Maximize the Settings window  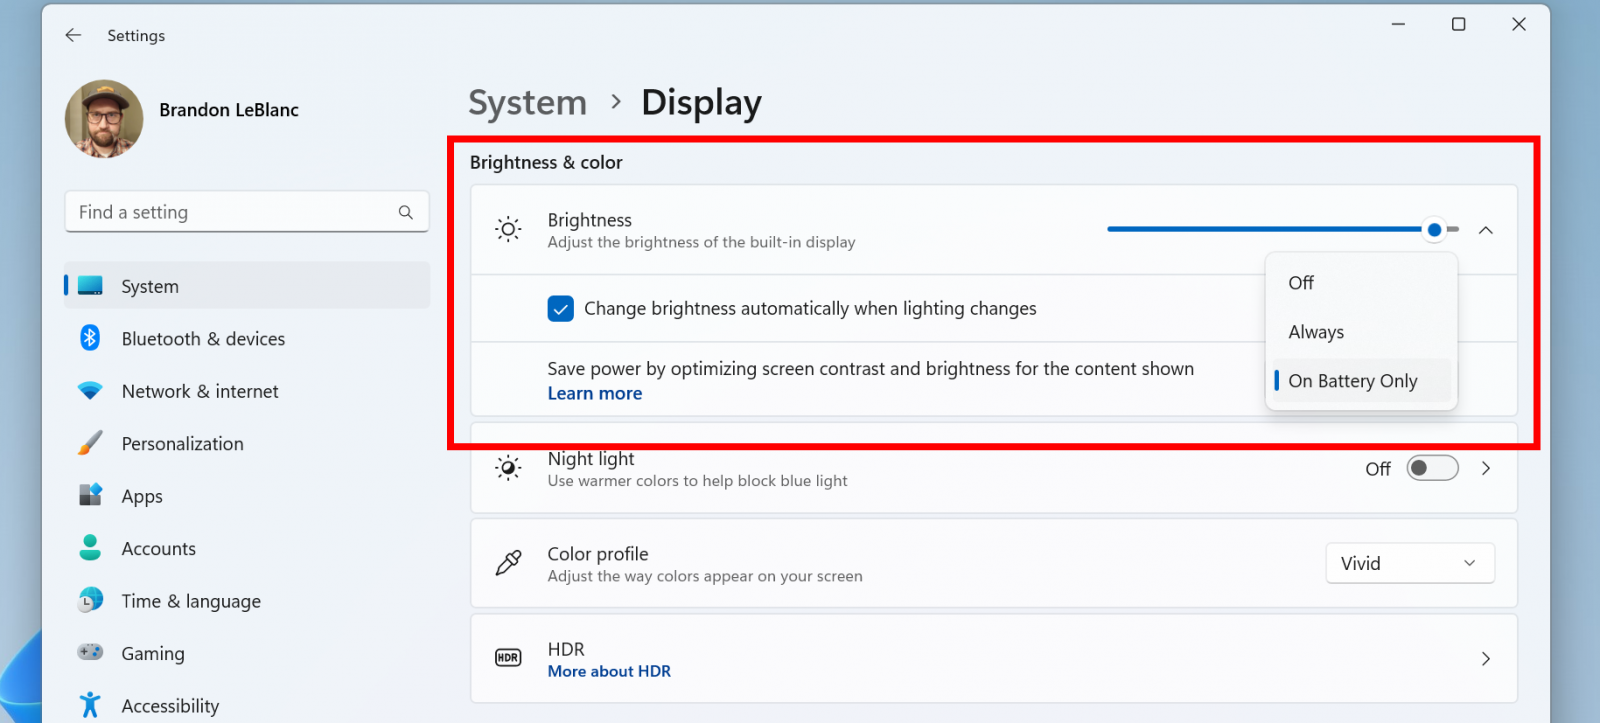1458,24
